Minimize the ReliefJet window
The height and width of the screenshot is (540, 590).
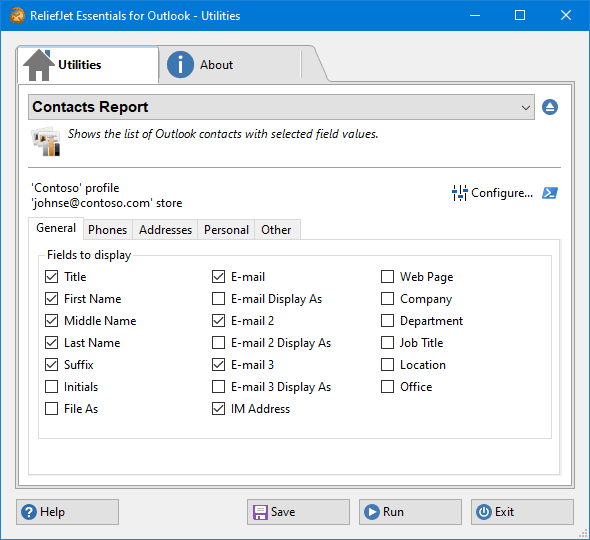475,15
